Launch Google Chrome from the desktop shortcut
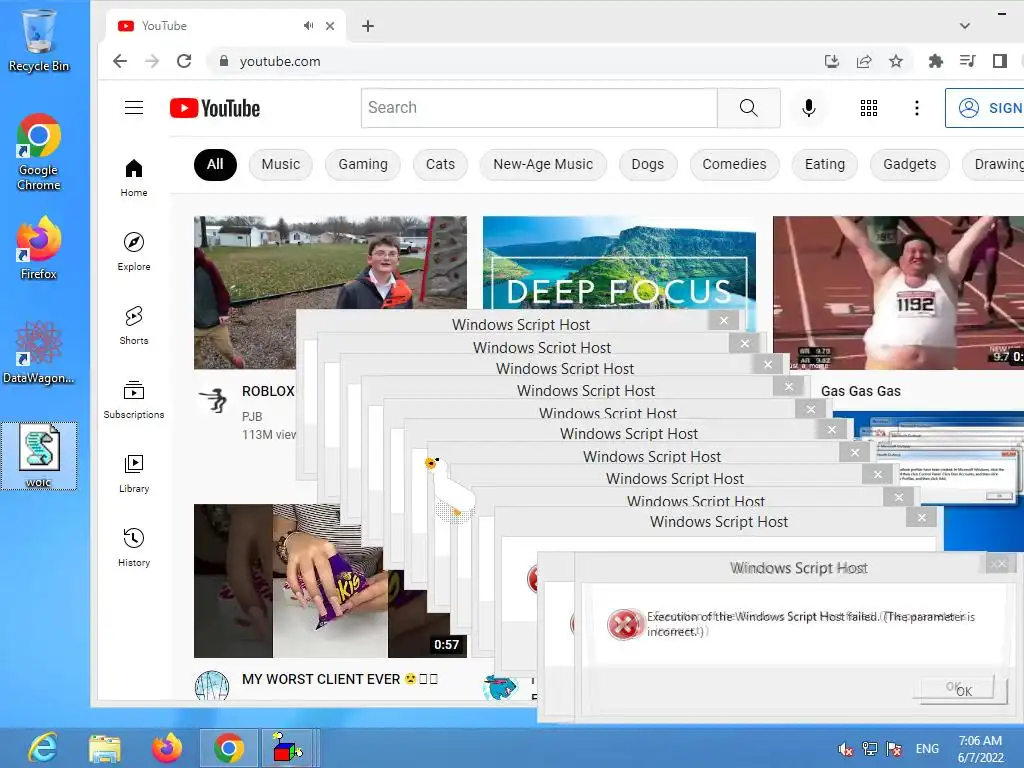 39,152
